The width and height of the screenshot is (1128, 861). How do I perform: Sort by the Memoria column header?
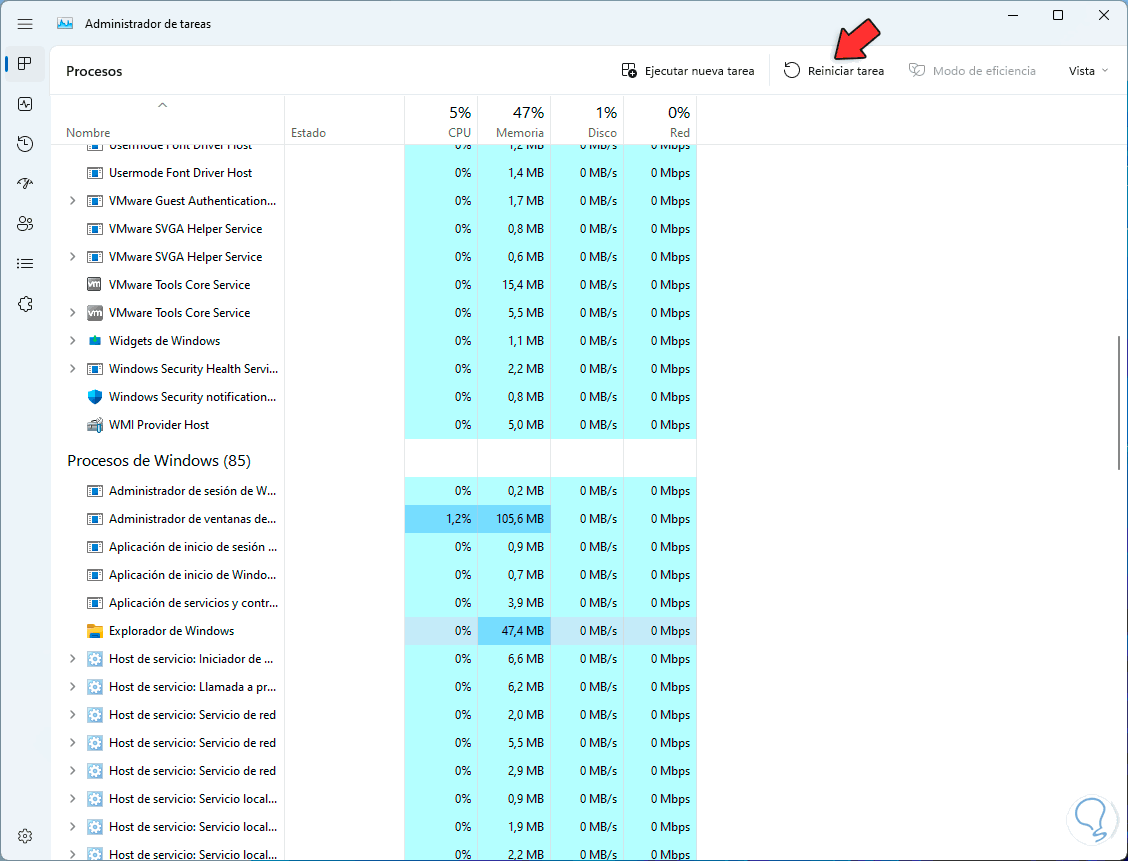point(514,120)
